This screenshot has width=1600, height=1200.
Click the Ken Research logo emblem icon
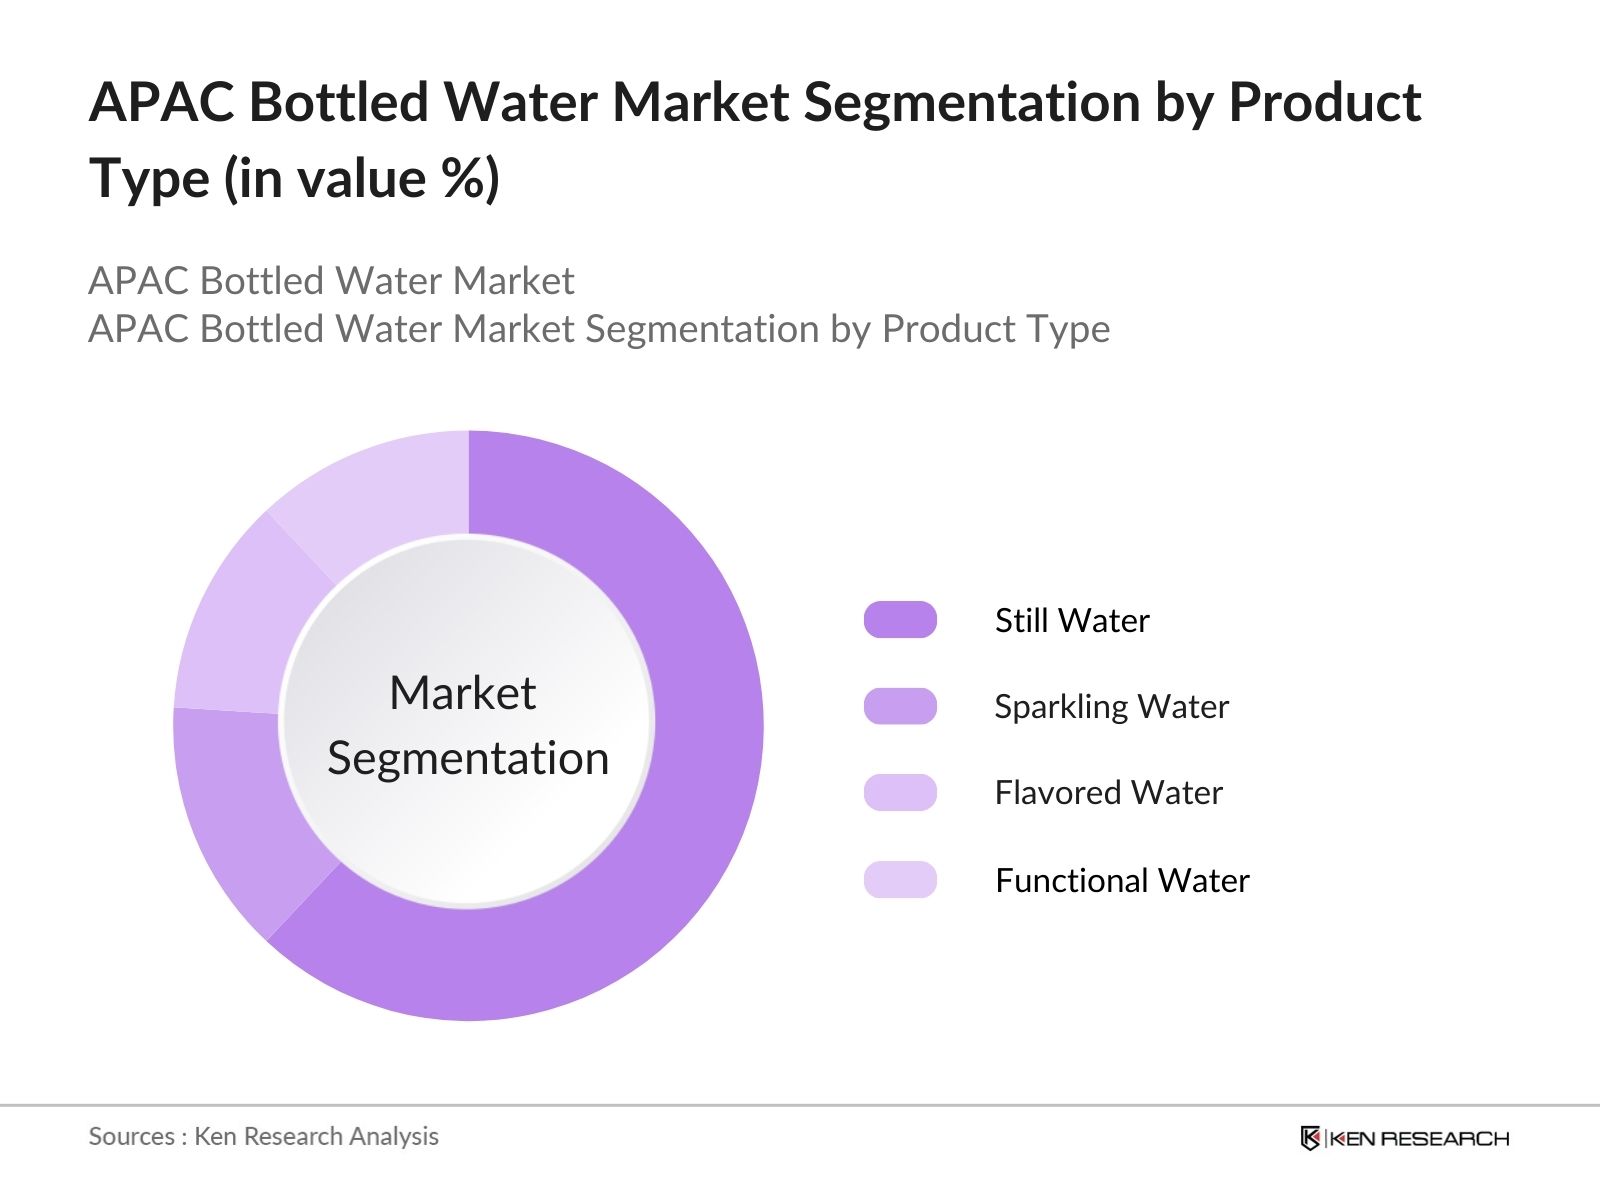tap(1310, 1138)
